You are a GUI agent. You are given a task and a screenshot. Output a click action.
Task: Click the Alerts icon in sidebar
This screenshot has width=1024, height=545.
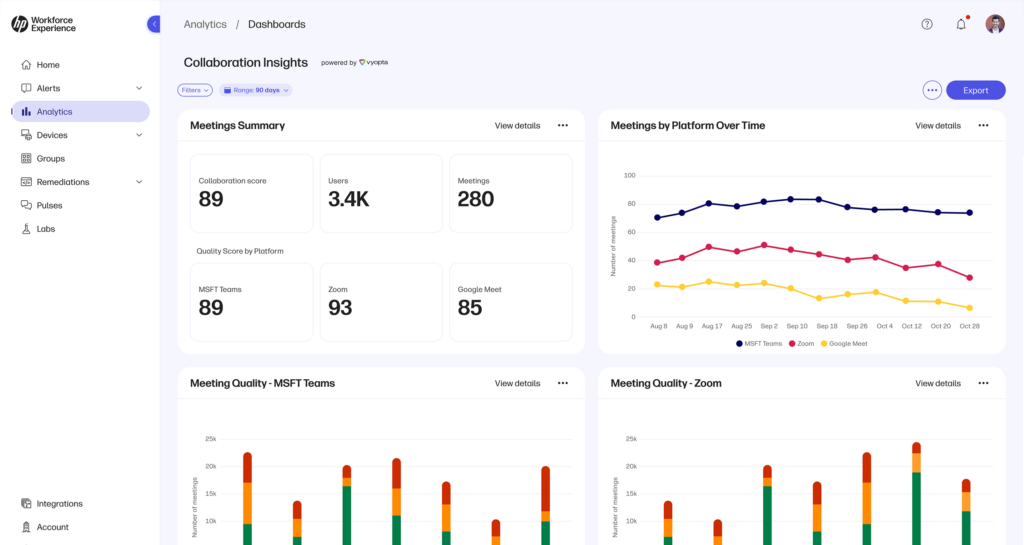click(26, 88)
